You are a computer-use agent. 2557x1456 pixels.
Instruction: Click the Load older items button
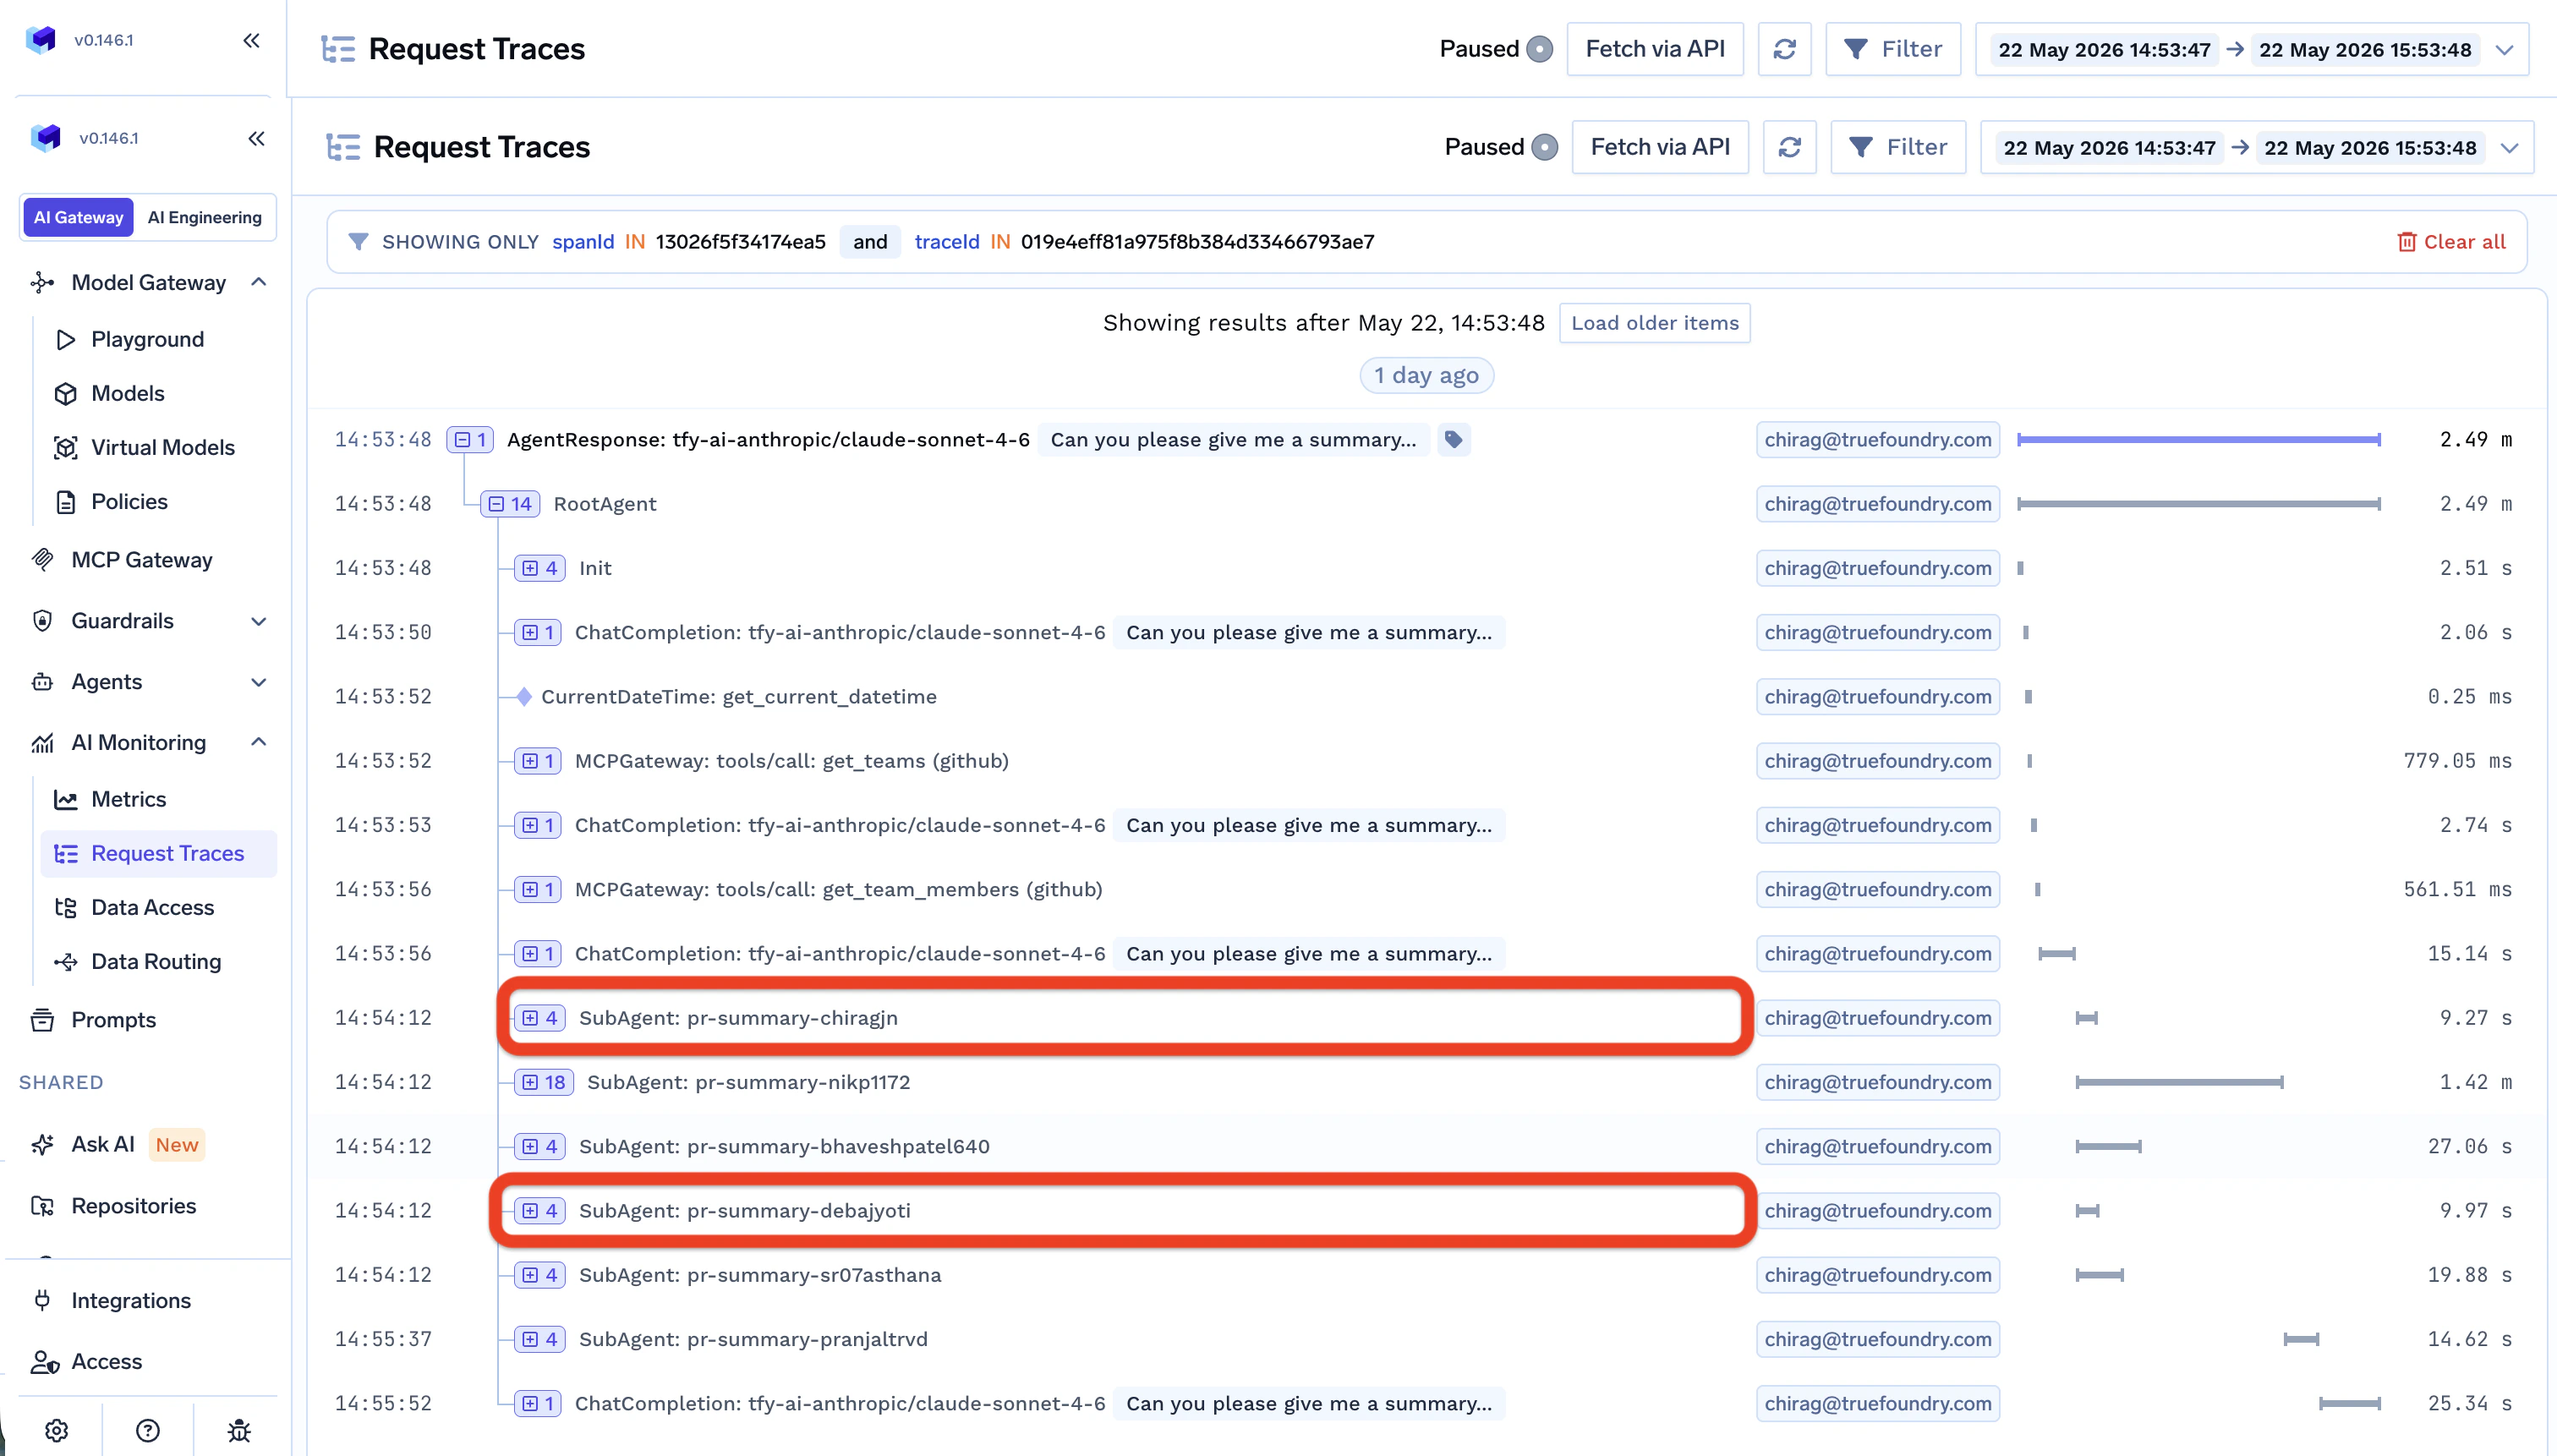coord(1655,323)
